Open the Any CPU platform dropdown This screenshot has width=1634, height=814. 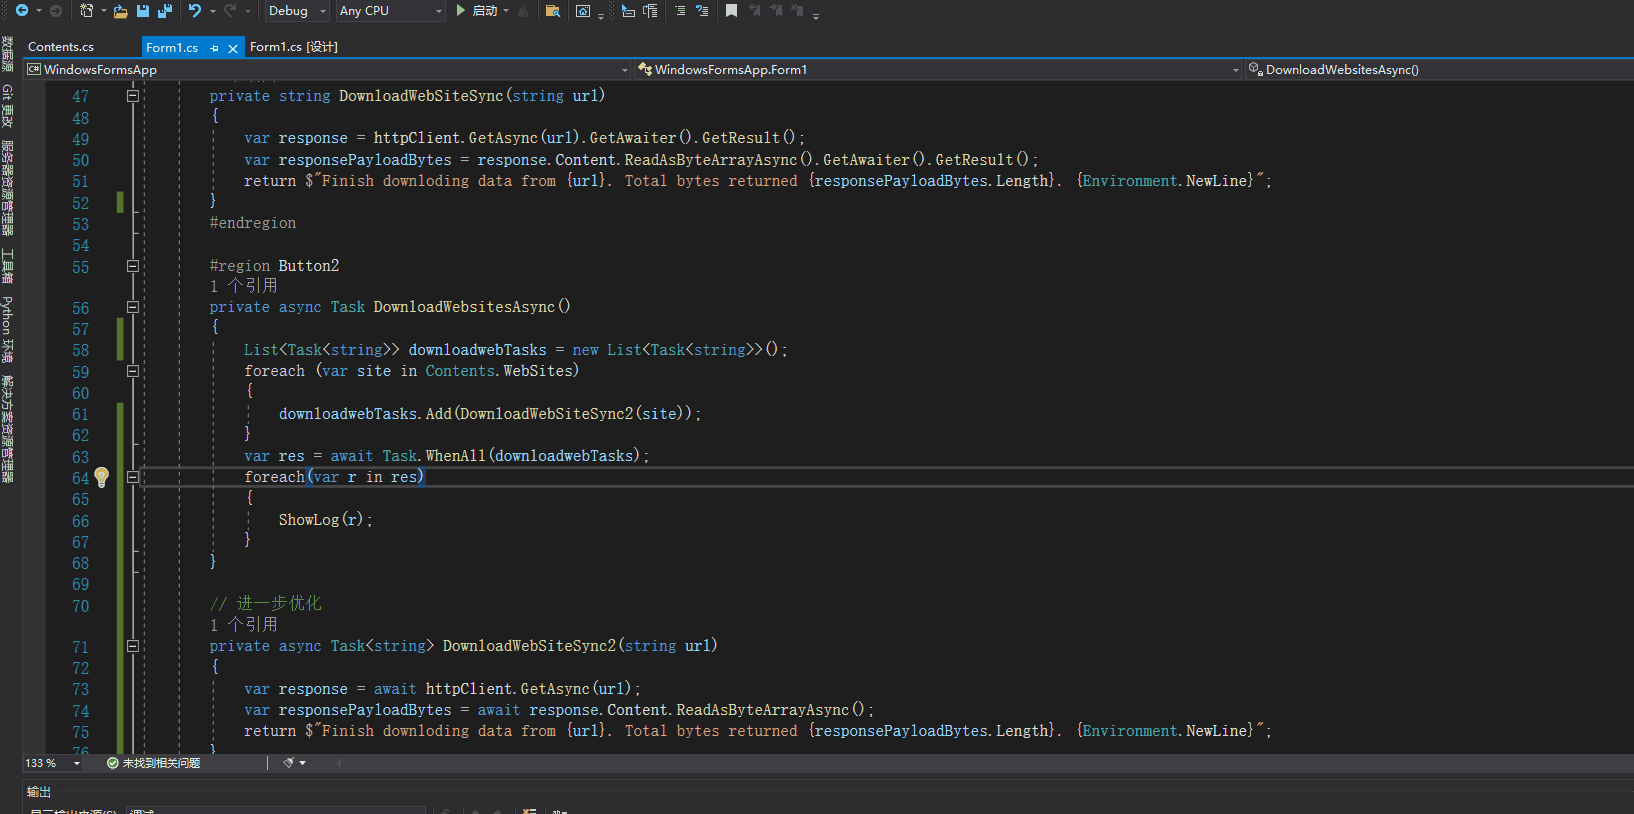[390, 11]
